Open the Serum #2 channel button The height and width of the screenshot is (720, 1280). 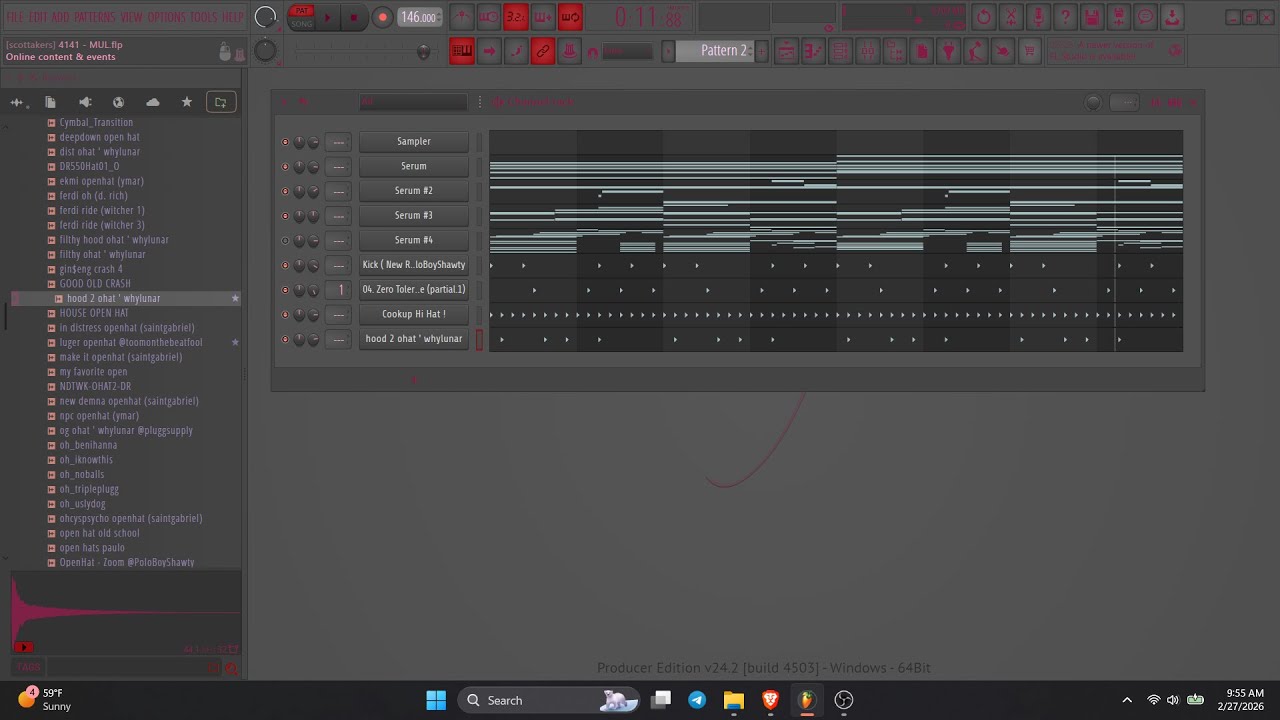pyautogui.click(x=414, y=191)
